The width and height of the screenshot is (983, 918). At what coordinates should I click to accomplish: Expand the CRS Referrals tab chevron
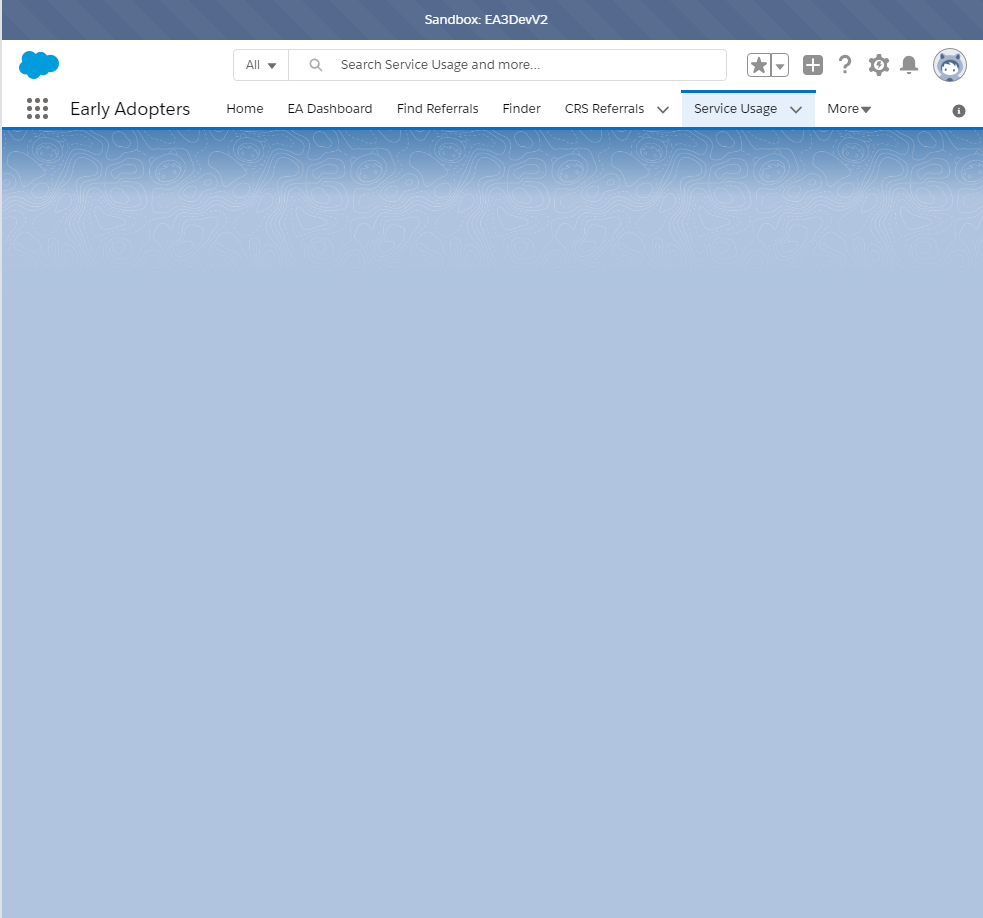pyautogui.click(x=662, y=109)
